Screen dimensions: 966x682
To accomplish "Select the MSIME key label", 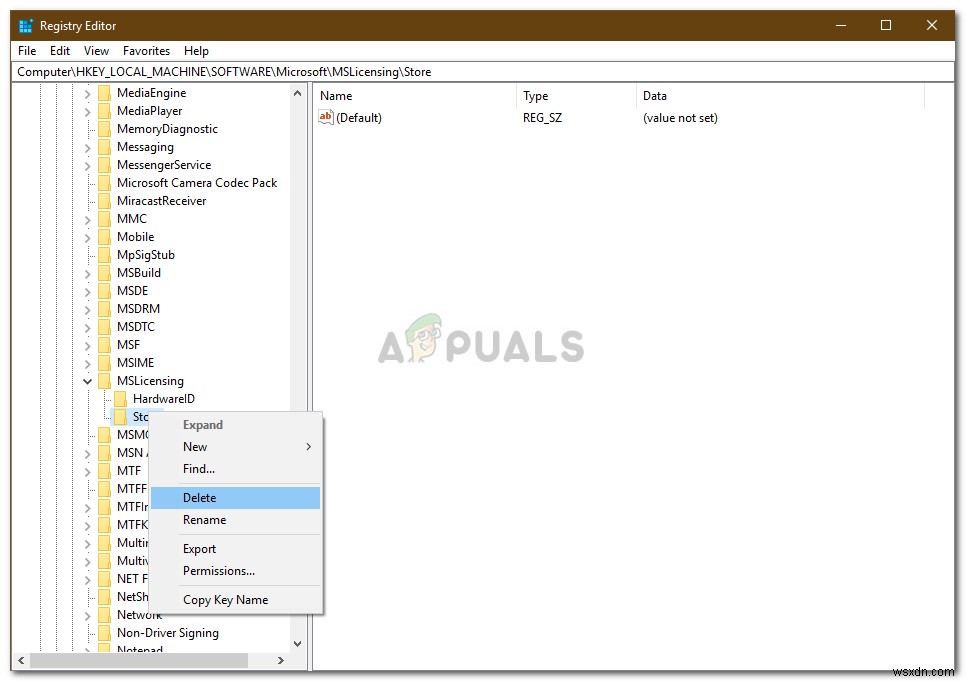I will (x=136, y=363).
